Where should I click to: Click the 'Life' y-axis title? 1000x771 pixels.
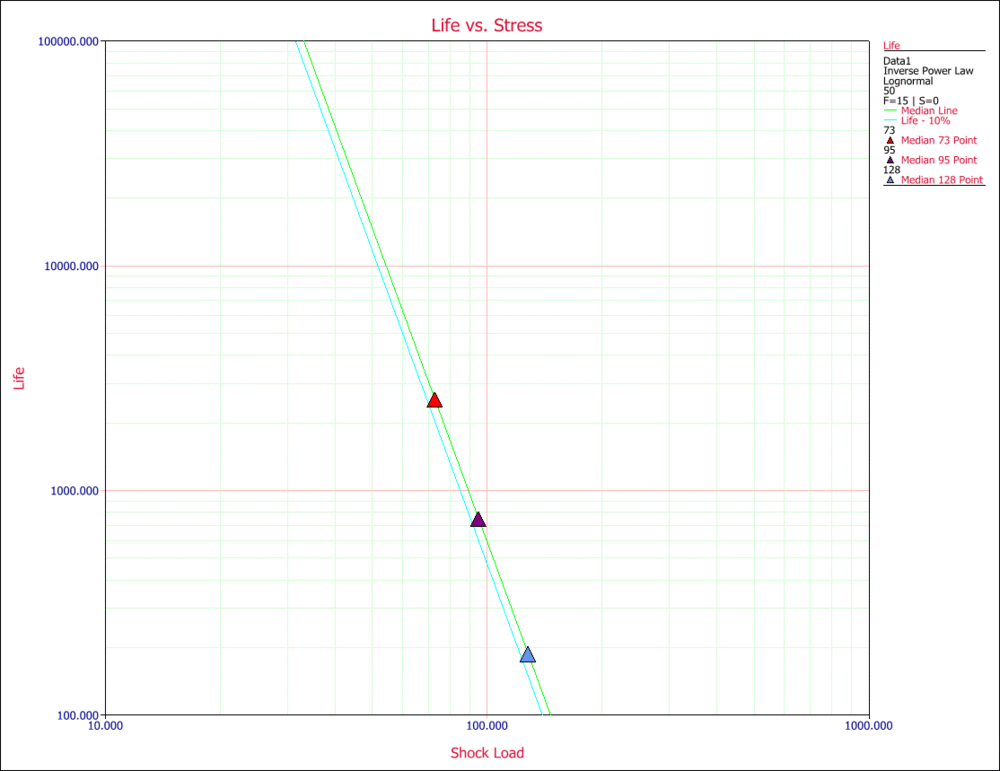[x=18, y=378]
